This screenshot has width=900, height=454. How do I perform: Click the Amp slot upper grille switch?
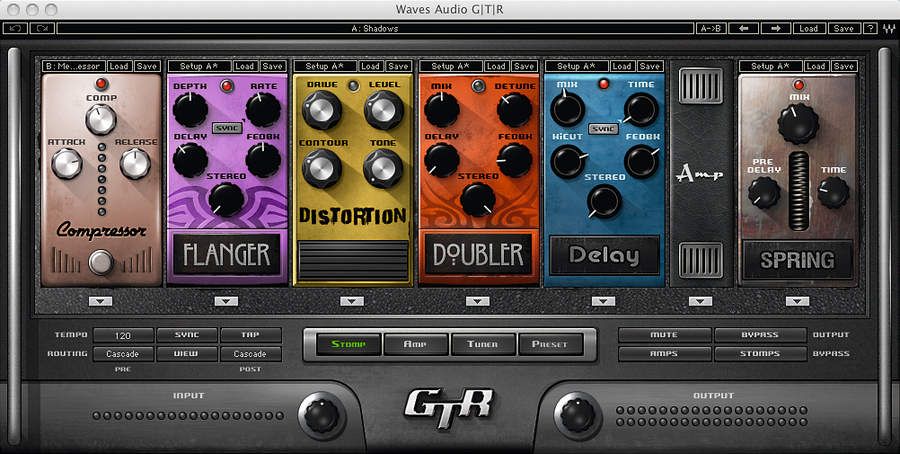[701, 86]
